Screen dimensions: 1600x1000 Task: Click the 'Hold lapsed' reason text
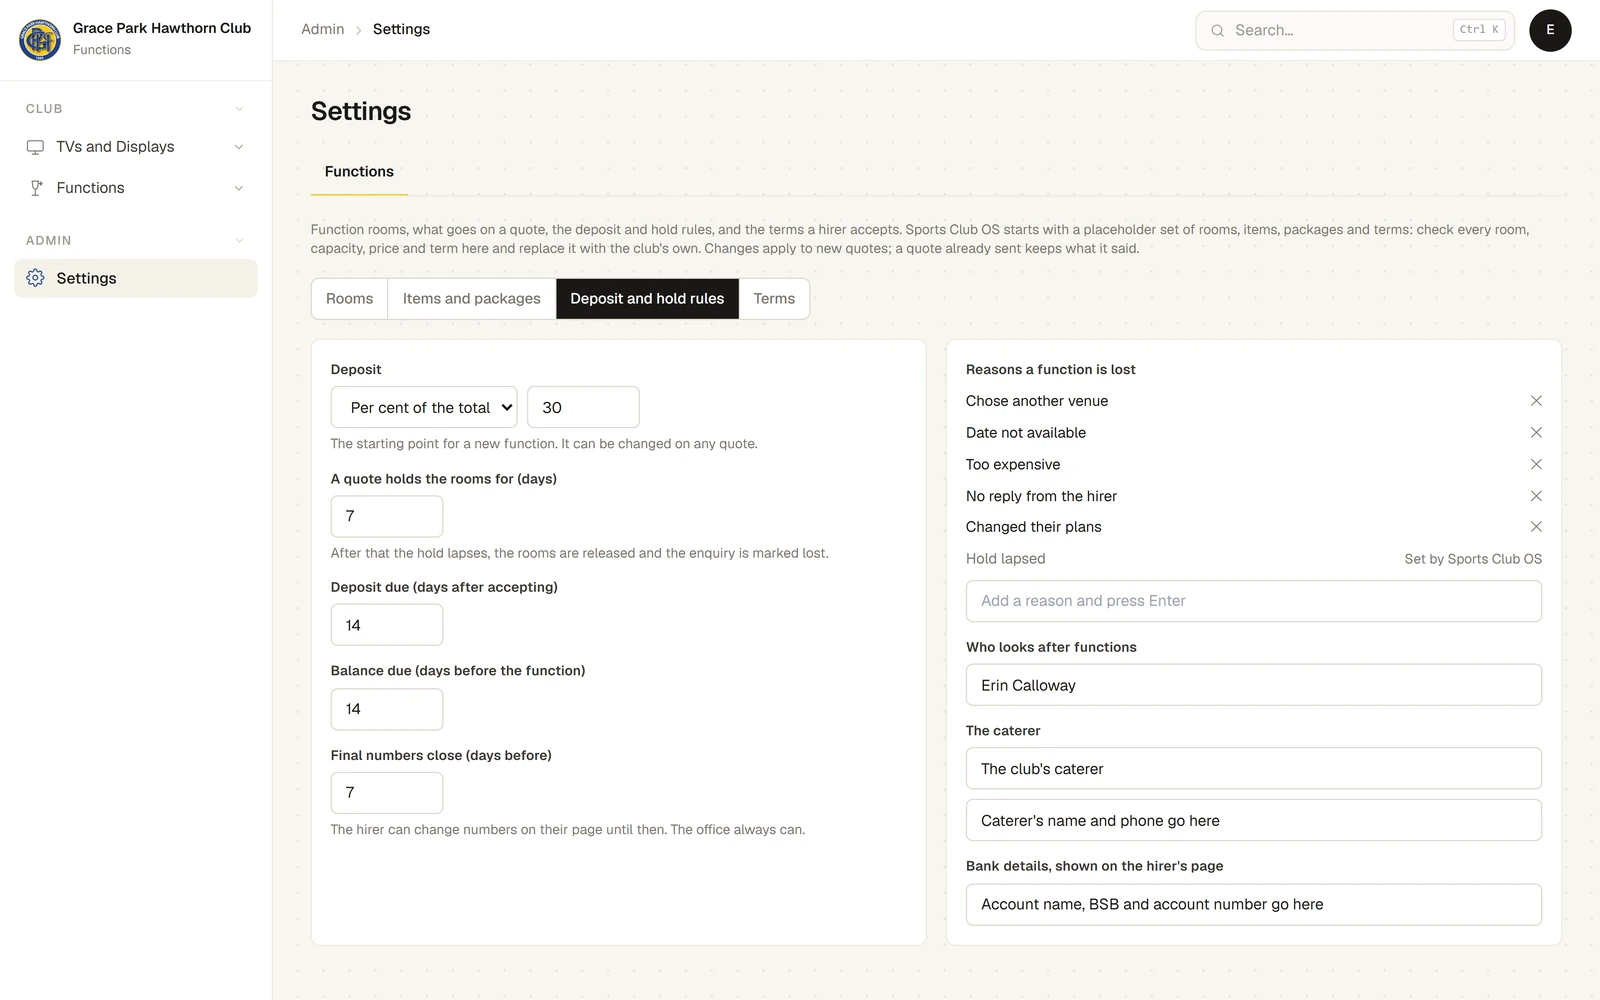coord(1005,559)
